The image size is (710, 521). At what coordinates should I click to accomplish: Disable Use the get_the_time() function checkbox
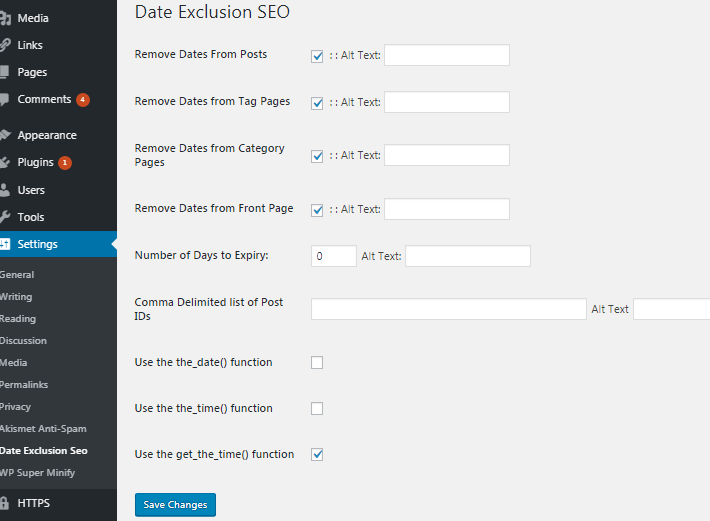point(317,454)
